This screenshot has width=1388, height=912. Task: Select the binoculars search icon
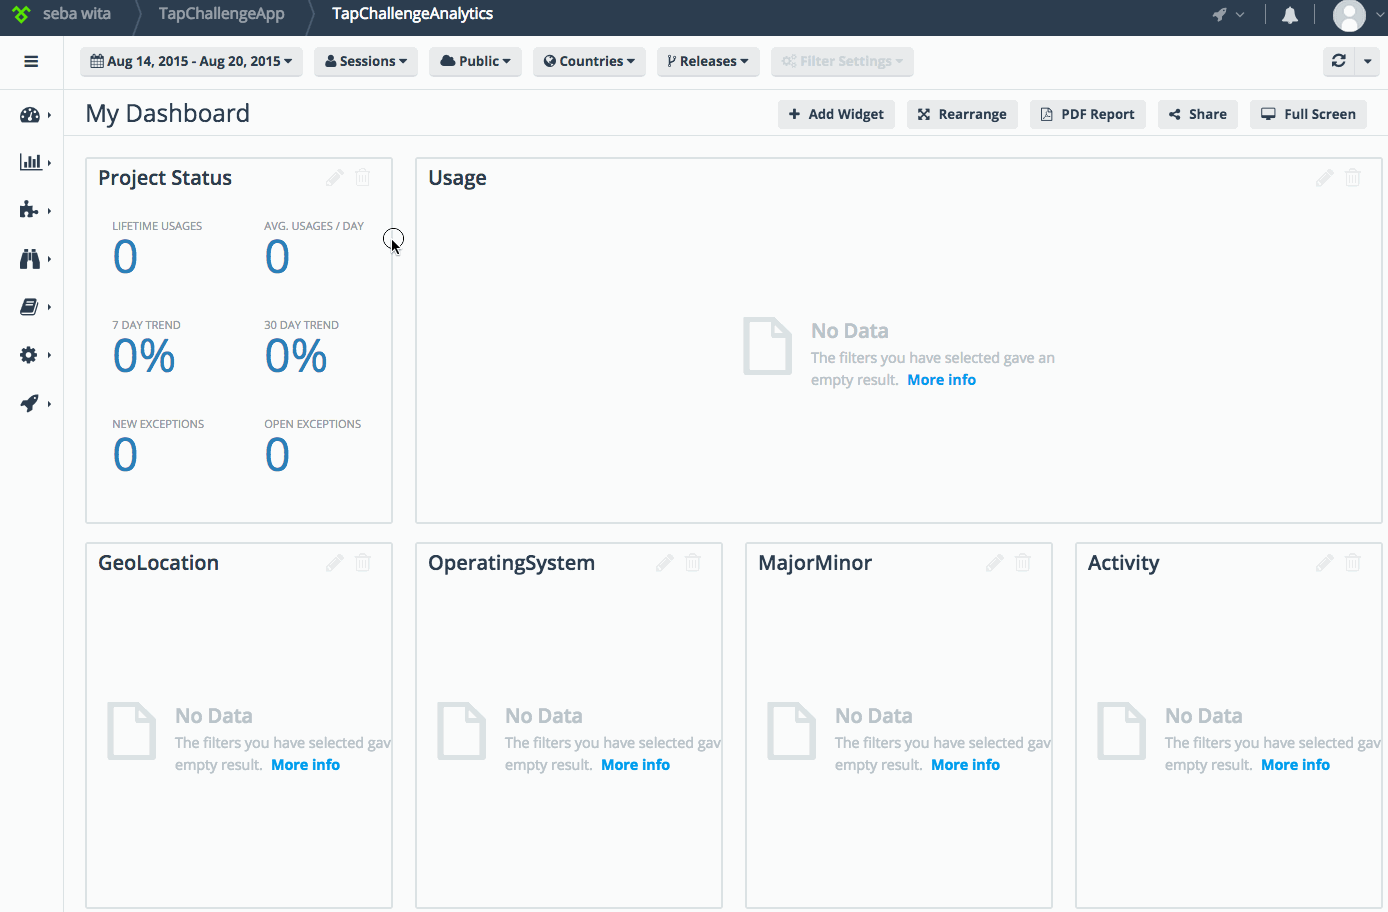[x=29, y=258]
